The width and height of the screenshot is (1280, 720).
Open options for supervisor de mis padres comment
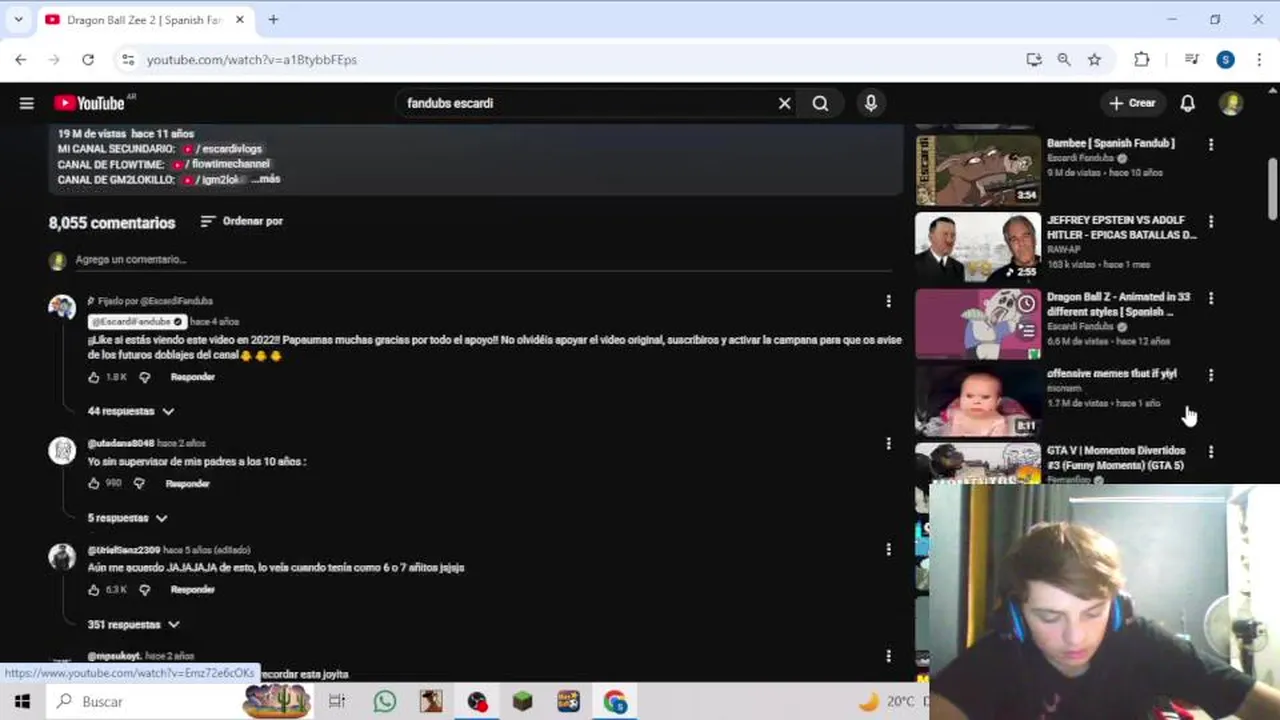coord(888,443)
